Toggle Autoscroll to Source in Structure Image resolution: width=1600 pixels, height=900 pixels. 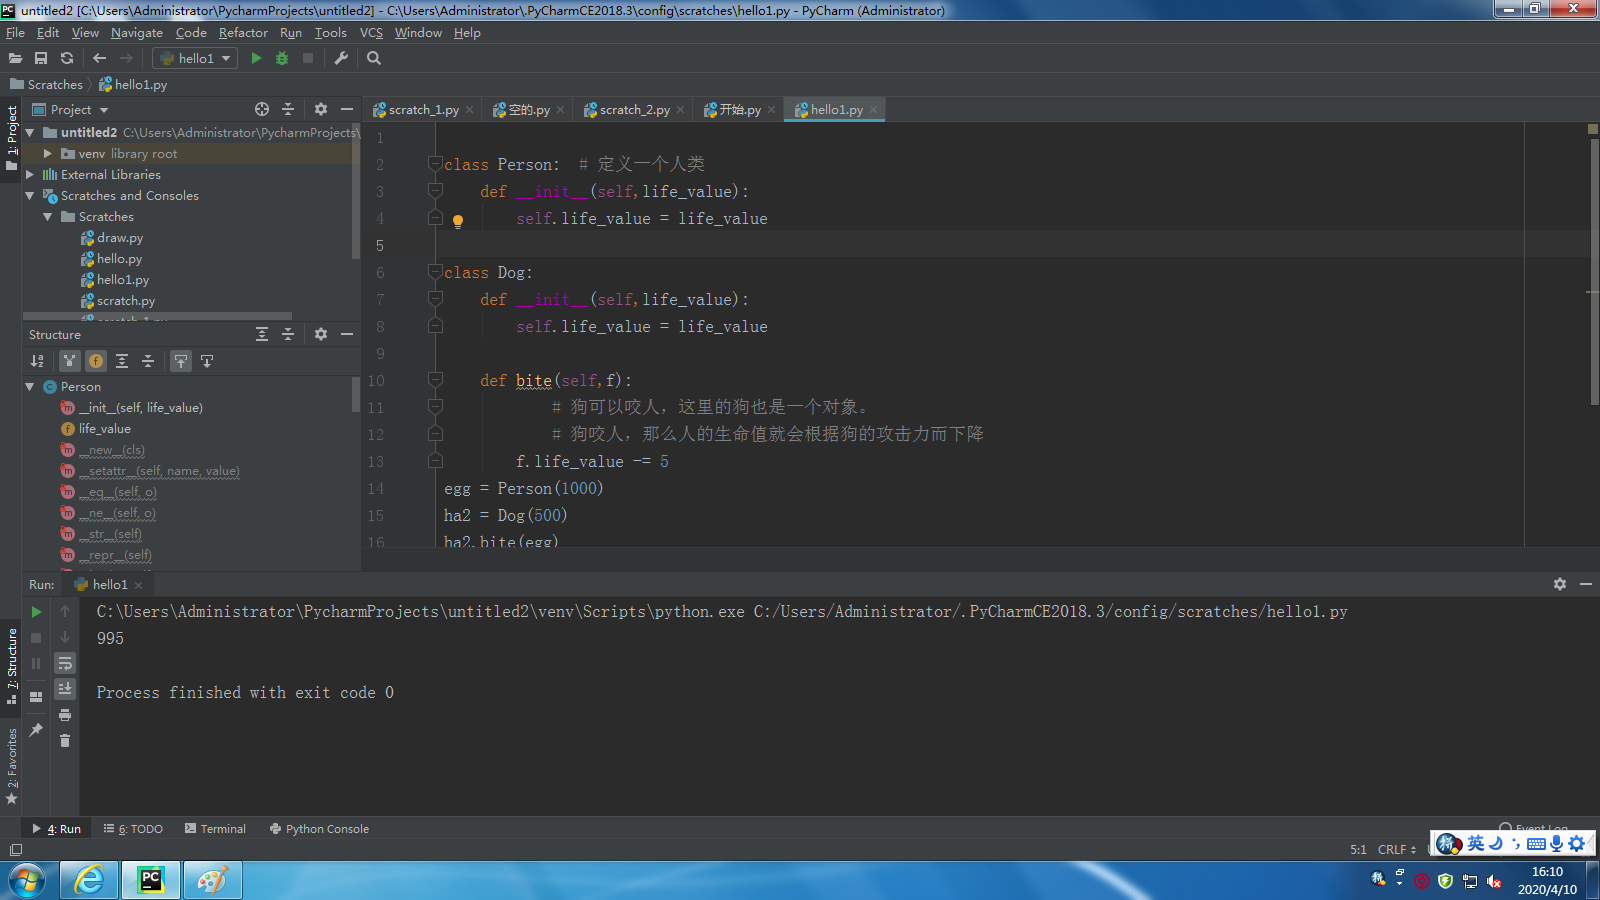(181, 361)
